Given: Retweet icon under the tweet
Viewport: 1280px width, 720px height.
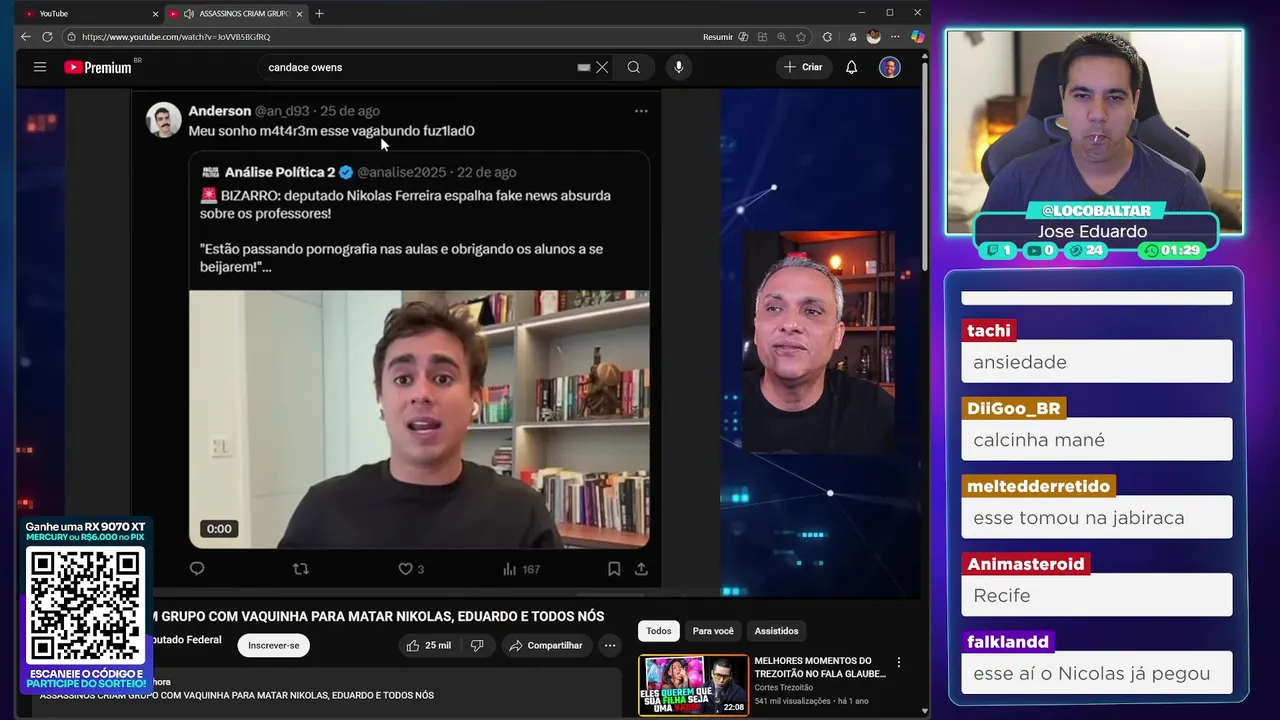Looking at the screenshot, I should [301, 569].
